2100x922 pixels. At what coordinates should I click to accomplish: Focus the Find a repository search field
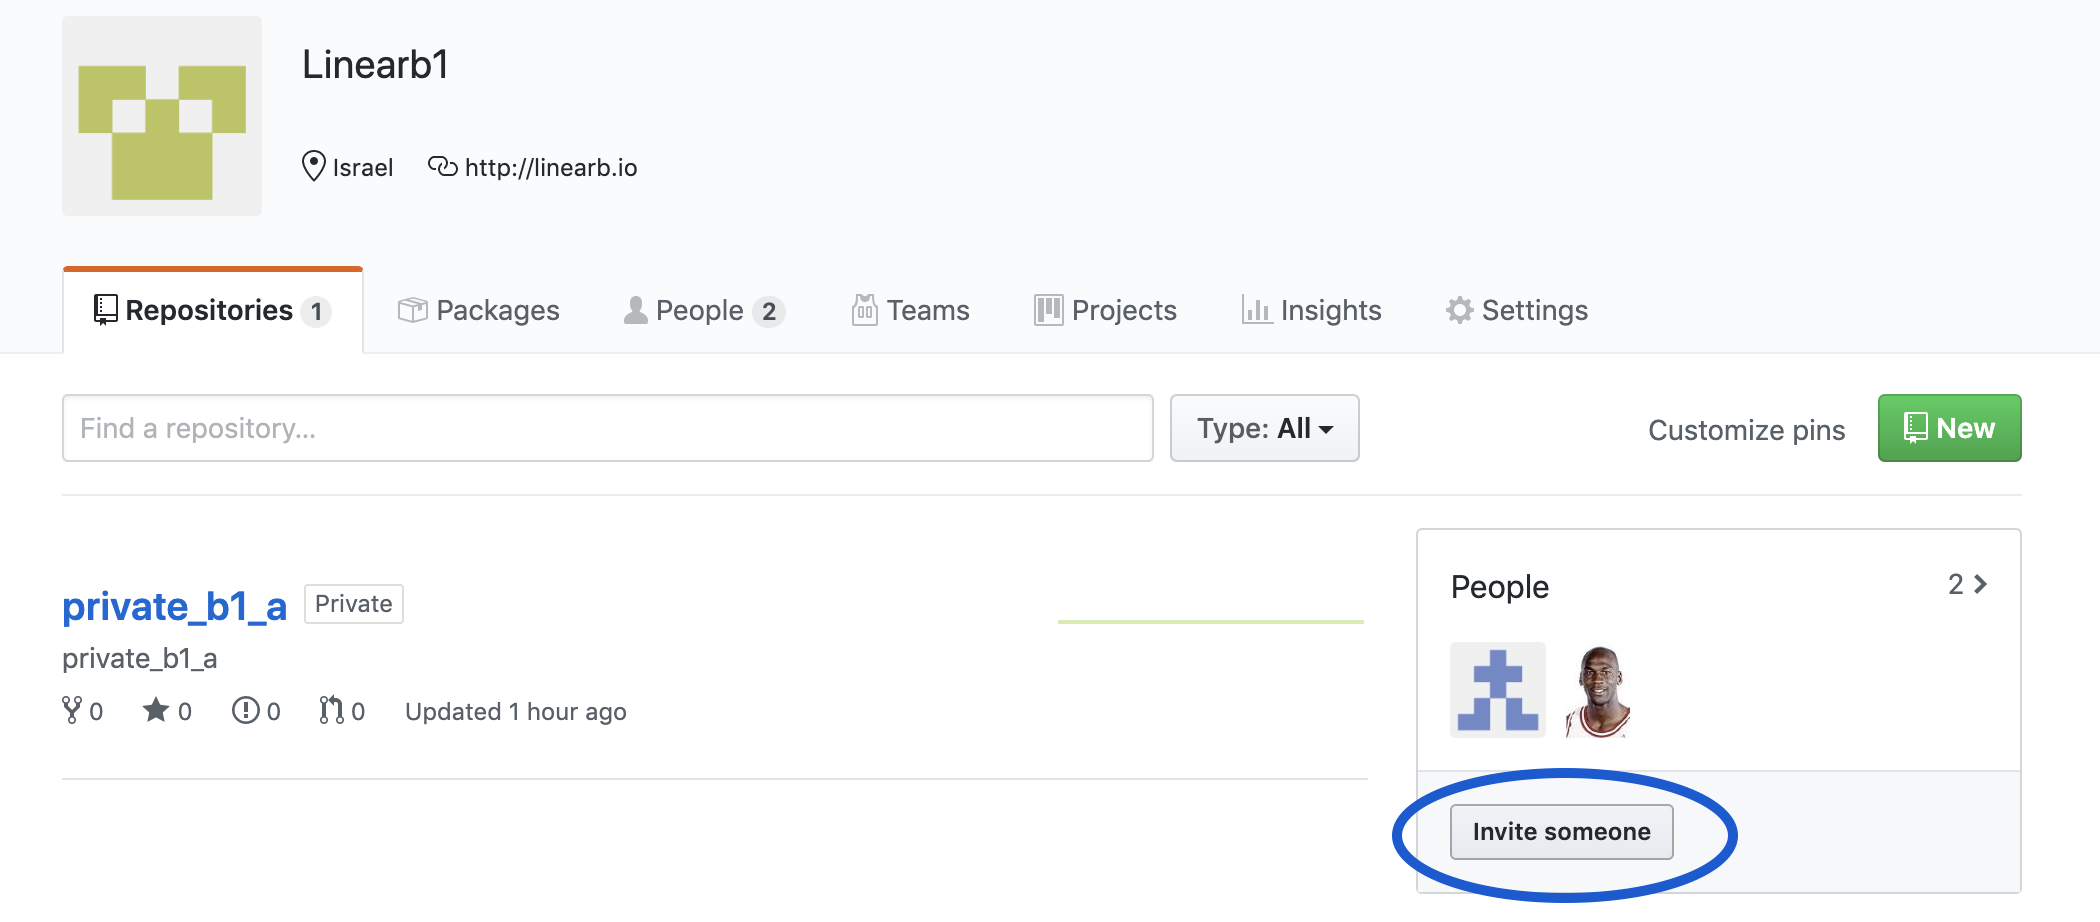(607, 428)
